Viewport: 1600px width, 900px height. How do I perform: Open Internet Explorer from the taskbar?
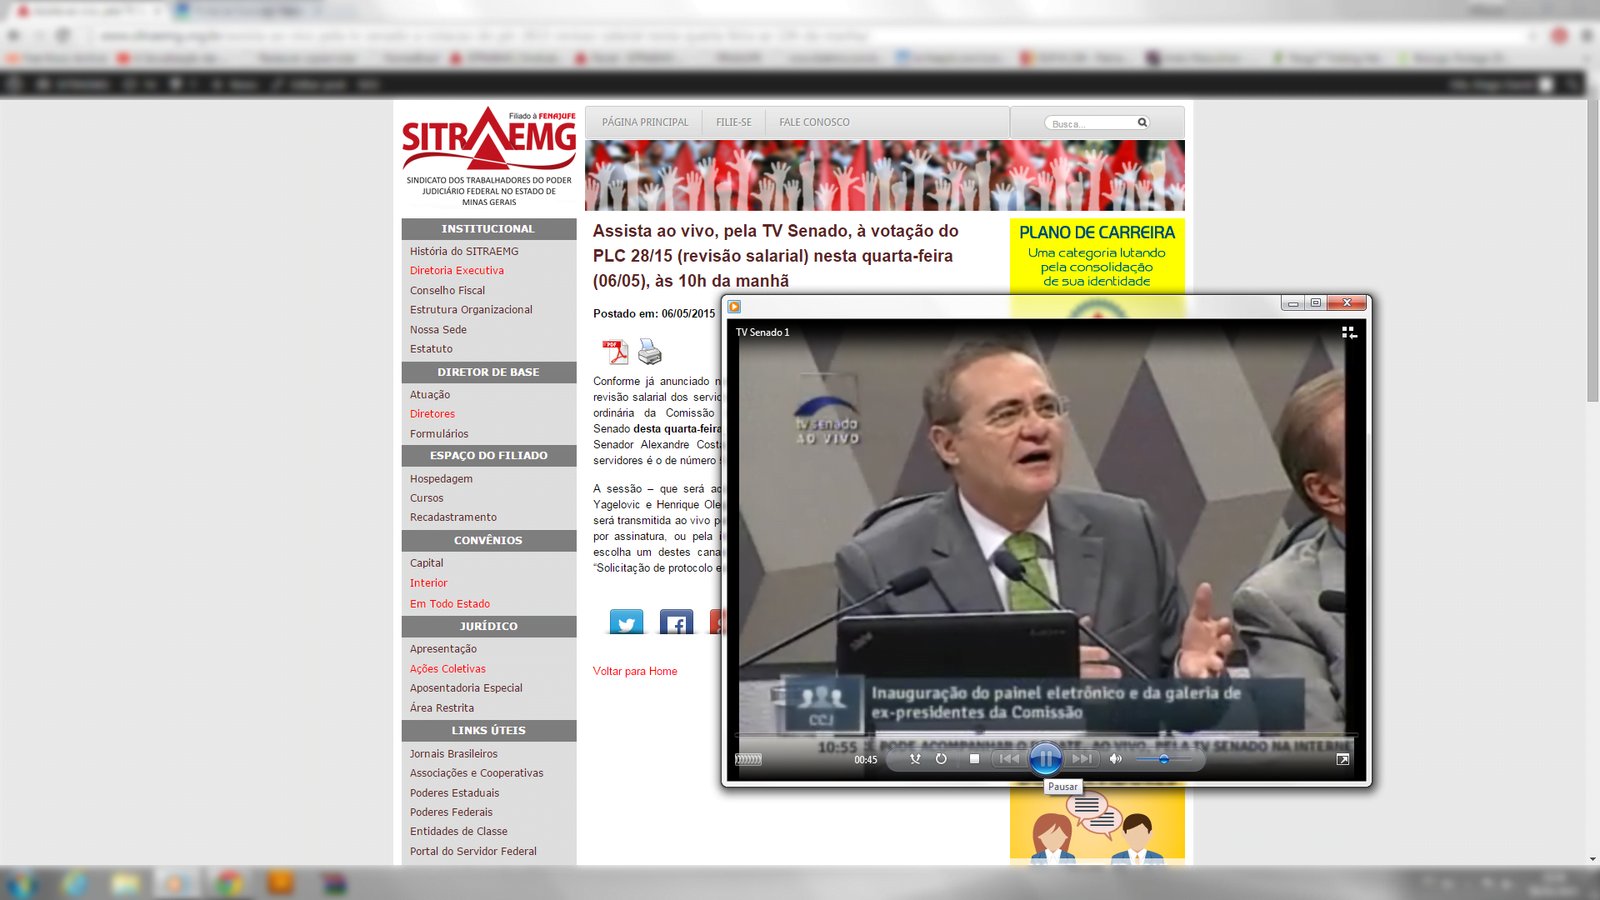[x=74, y=883]
